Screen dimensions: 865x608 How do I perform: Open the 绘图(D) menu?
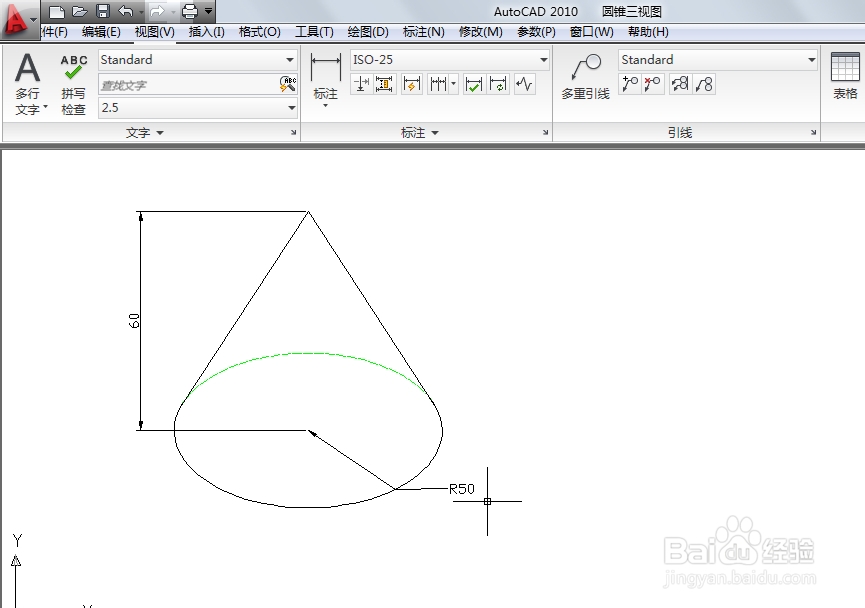(x=368, y=32)
